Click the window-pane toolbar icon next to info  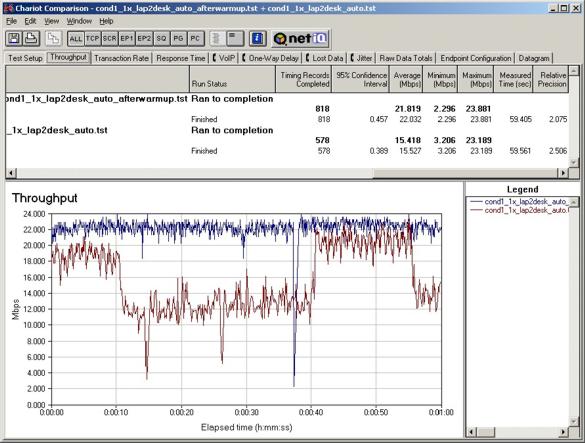[235, 38]
